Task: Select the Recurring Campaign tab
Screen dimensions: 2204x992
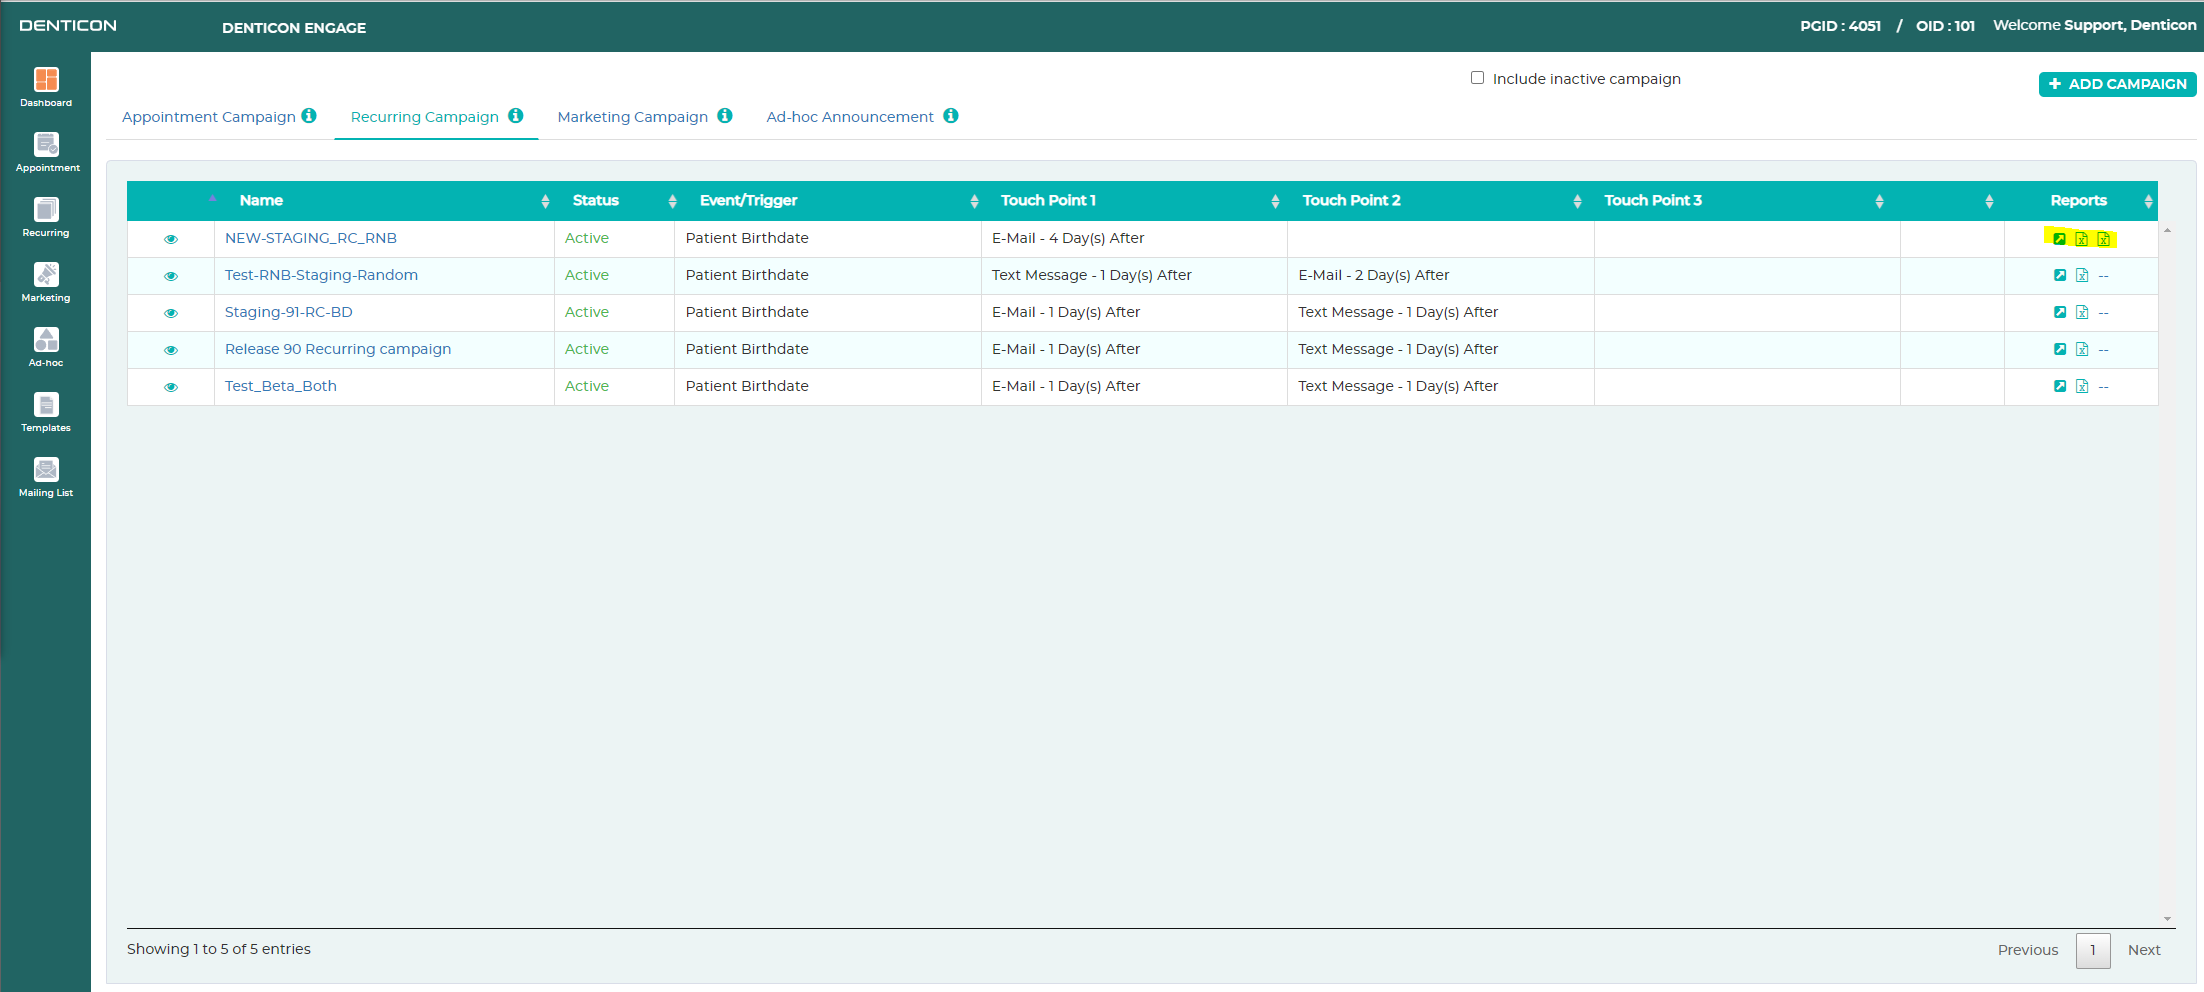Action: tap(424, 117)
